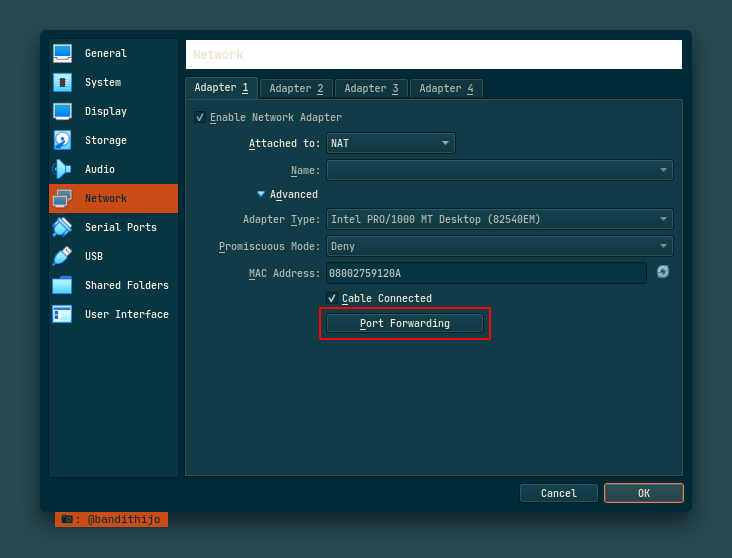Switch to the Adapter 2 tab
732x558 pixels.
(x=296, y=89)
